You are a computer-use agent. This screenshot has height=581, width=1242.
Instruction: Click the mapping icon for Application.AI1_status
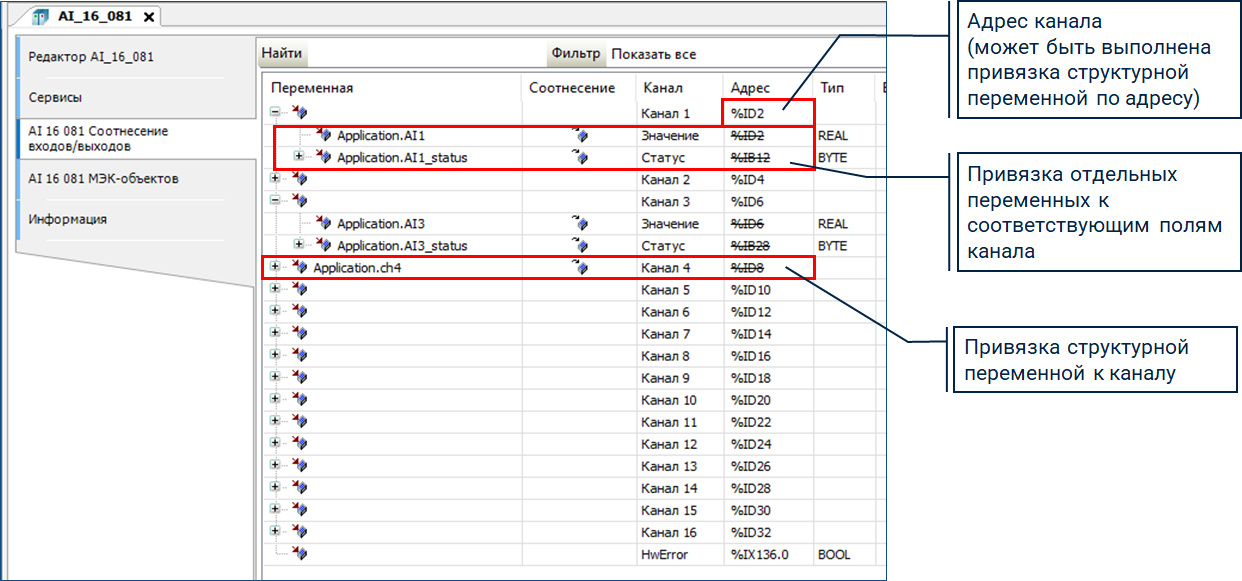(580, 157)
